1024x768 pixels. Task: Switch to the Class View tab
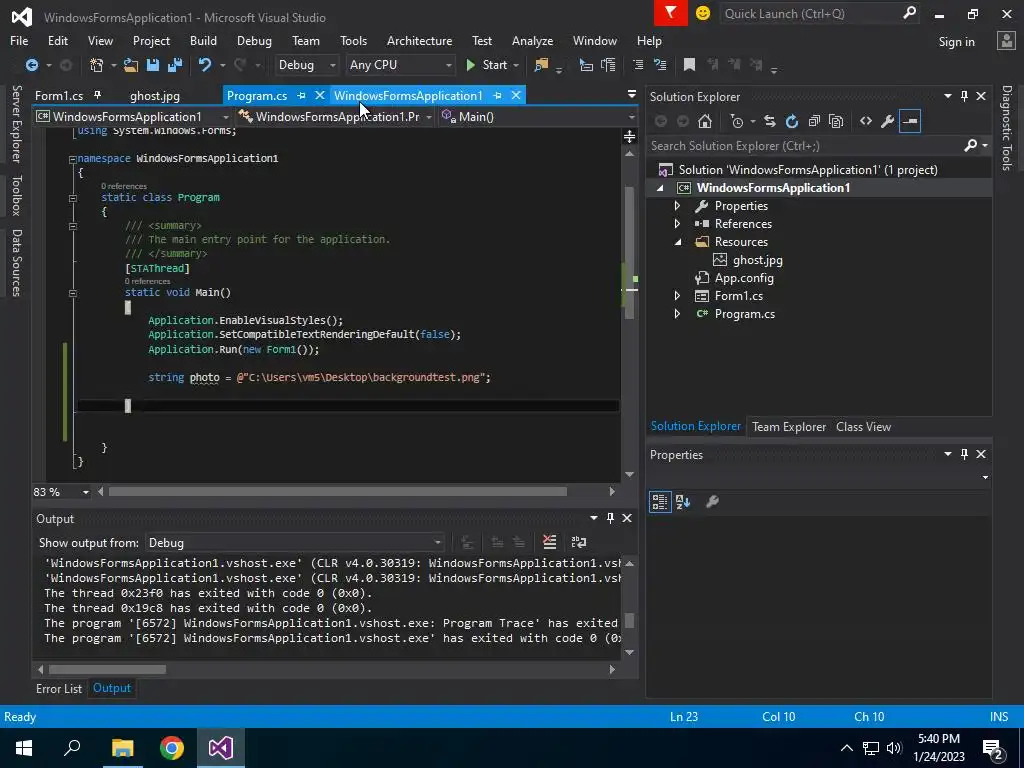[x=863, y=426]
